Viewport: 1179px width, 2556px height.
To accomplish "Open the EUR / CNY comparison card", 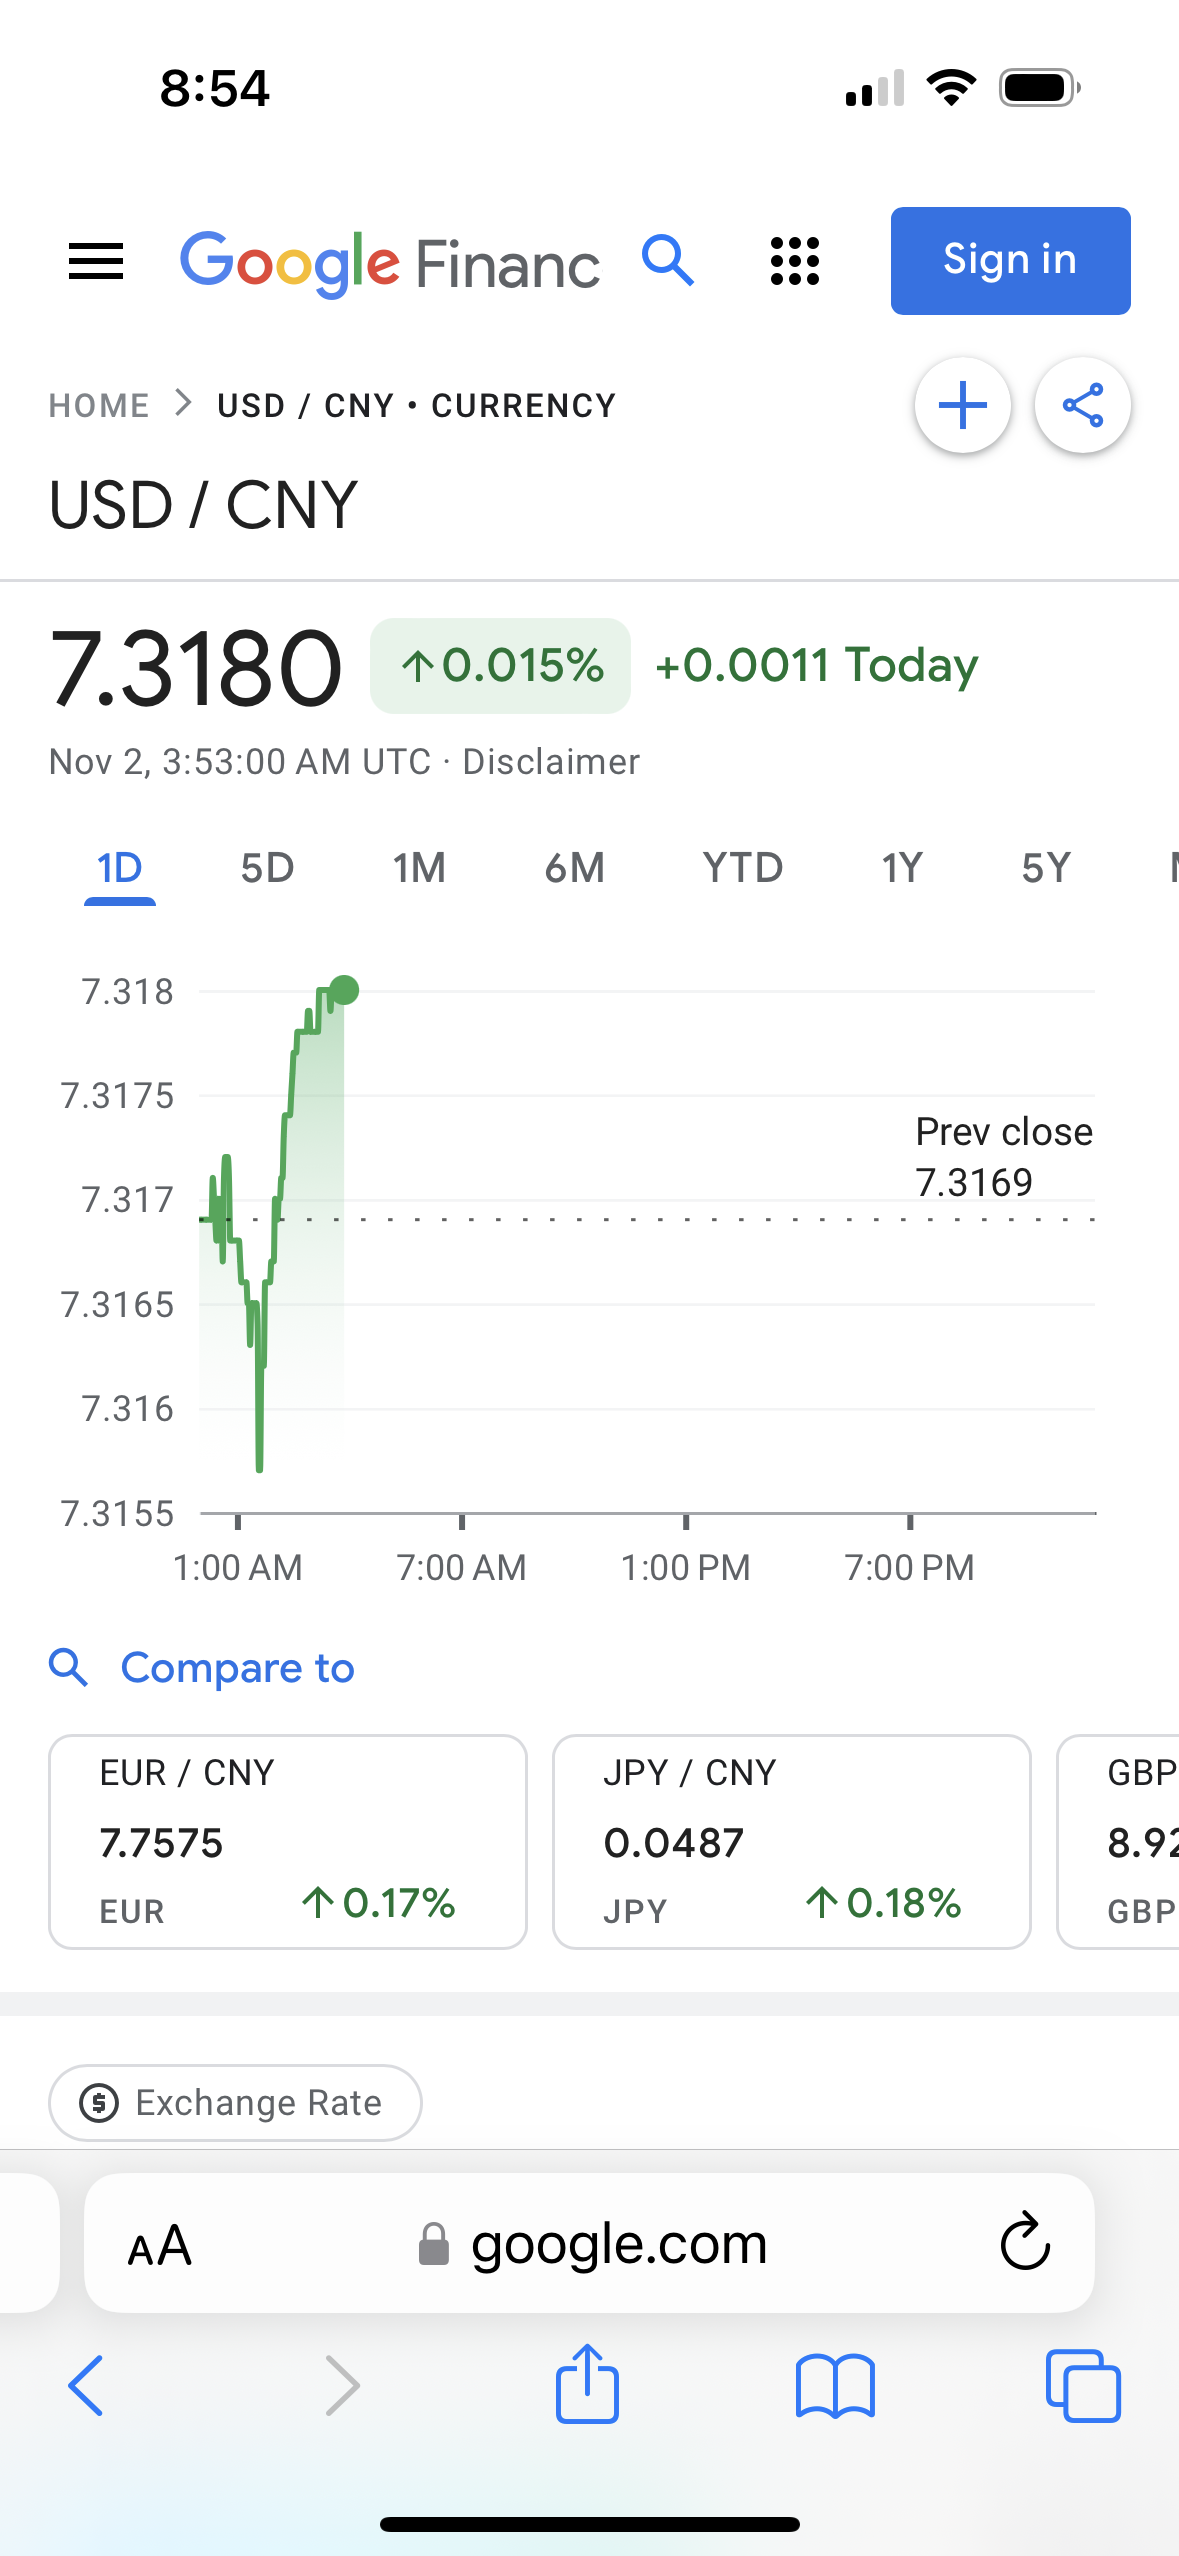I will pos(288,1841).
